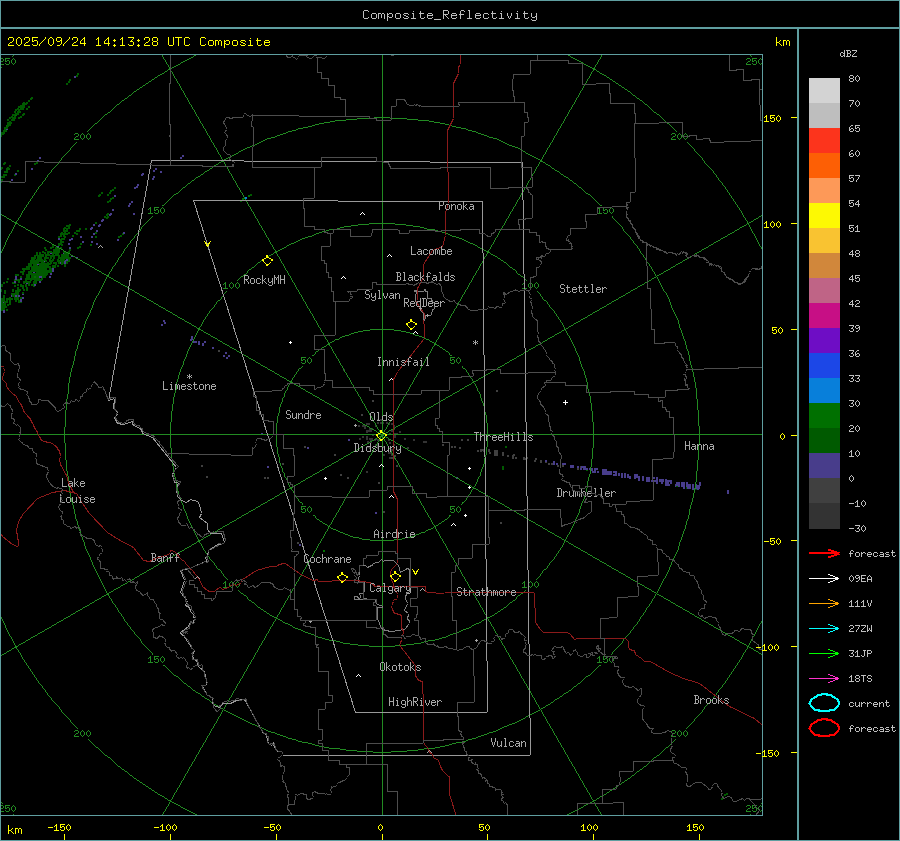Select the yellow diamond marker near Red Deer
900x841 pixels.
[x=411, y=325]
